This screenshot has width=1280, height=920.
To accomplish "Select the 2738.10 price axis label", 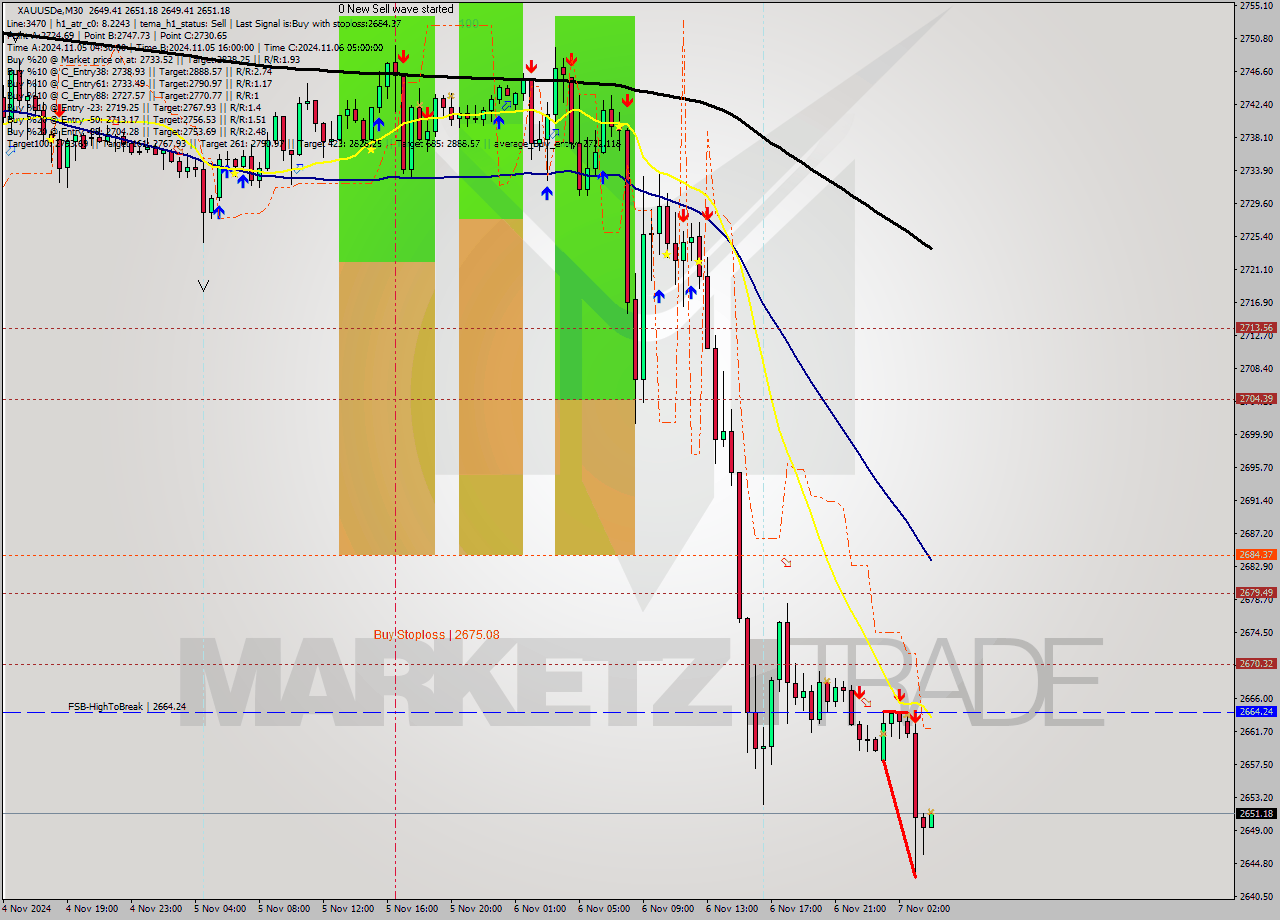I will tap(1256, 138).
